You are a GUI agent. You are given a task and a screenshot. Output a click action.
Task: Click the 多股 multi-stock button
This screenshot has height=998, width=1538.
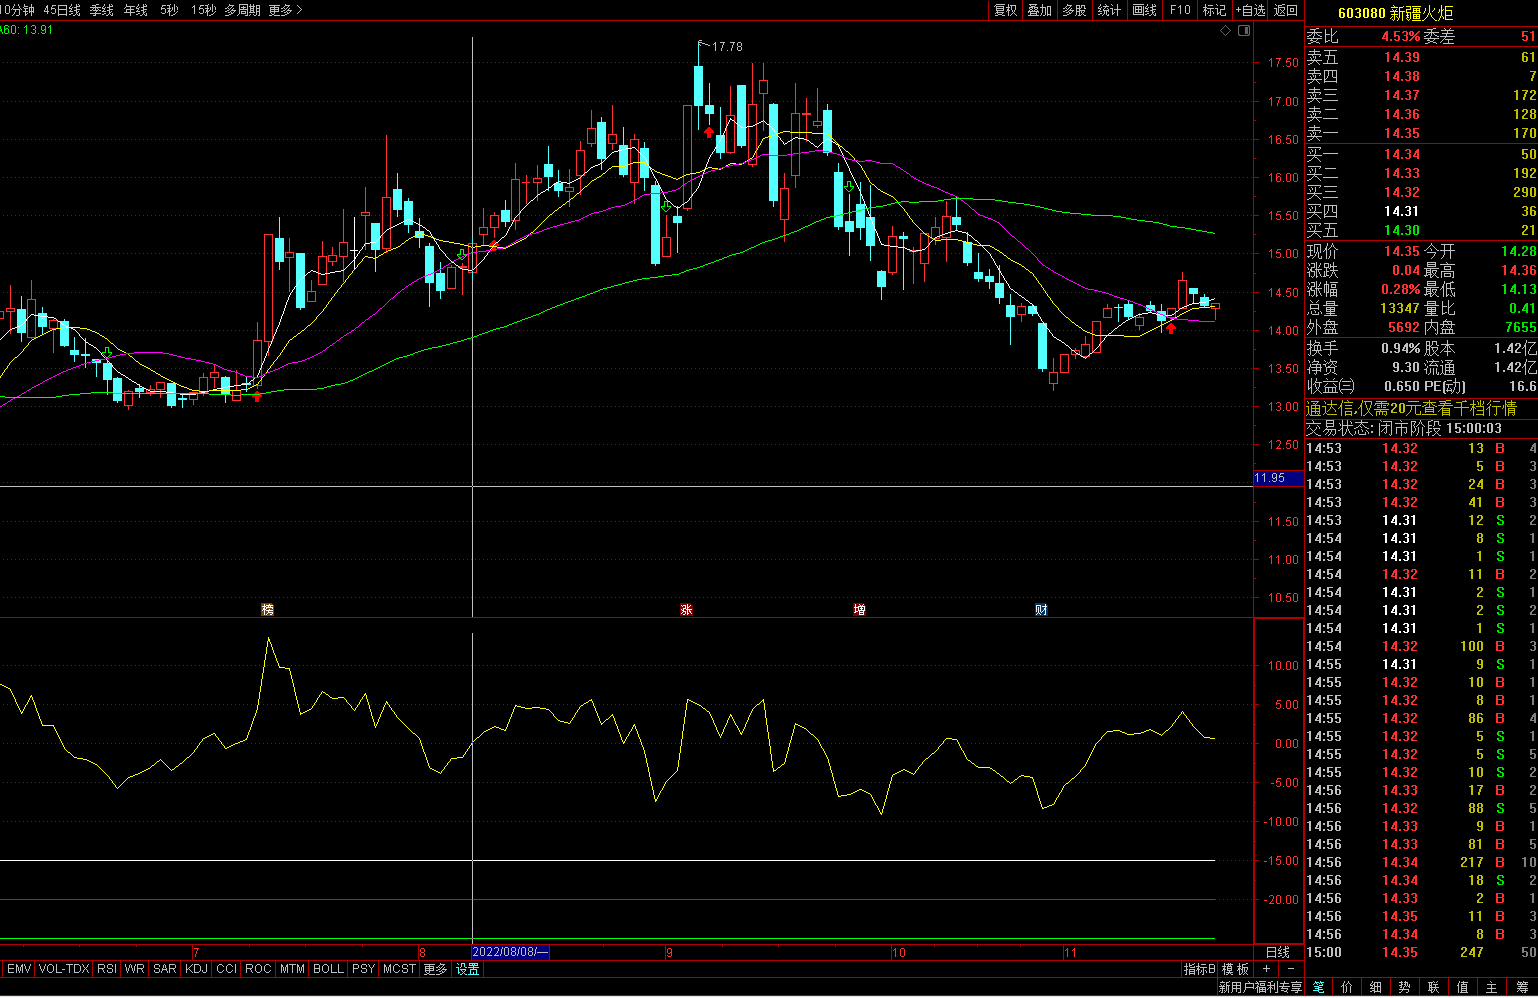pyautogui.click(x=1074, y=10)
